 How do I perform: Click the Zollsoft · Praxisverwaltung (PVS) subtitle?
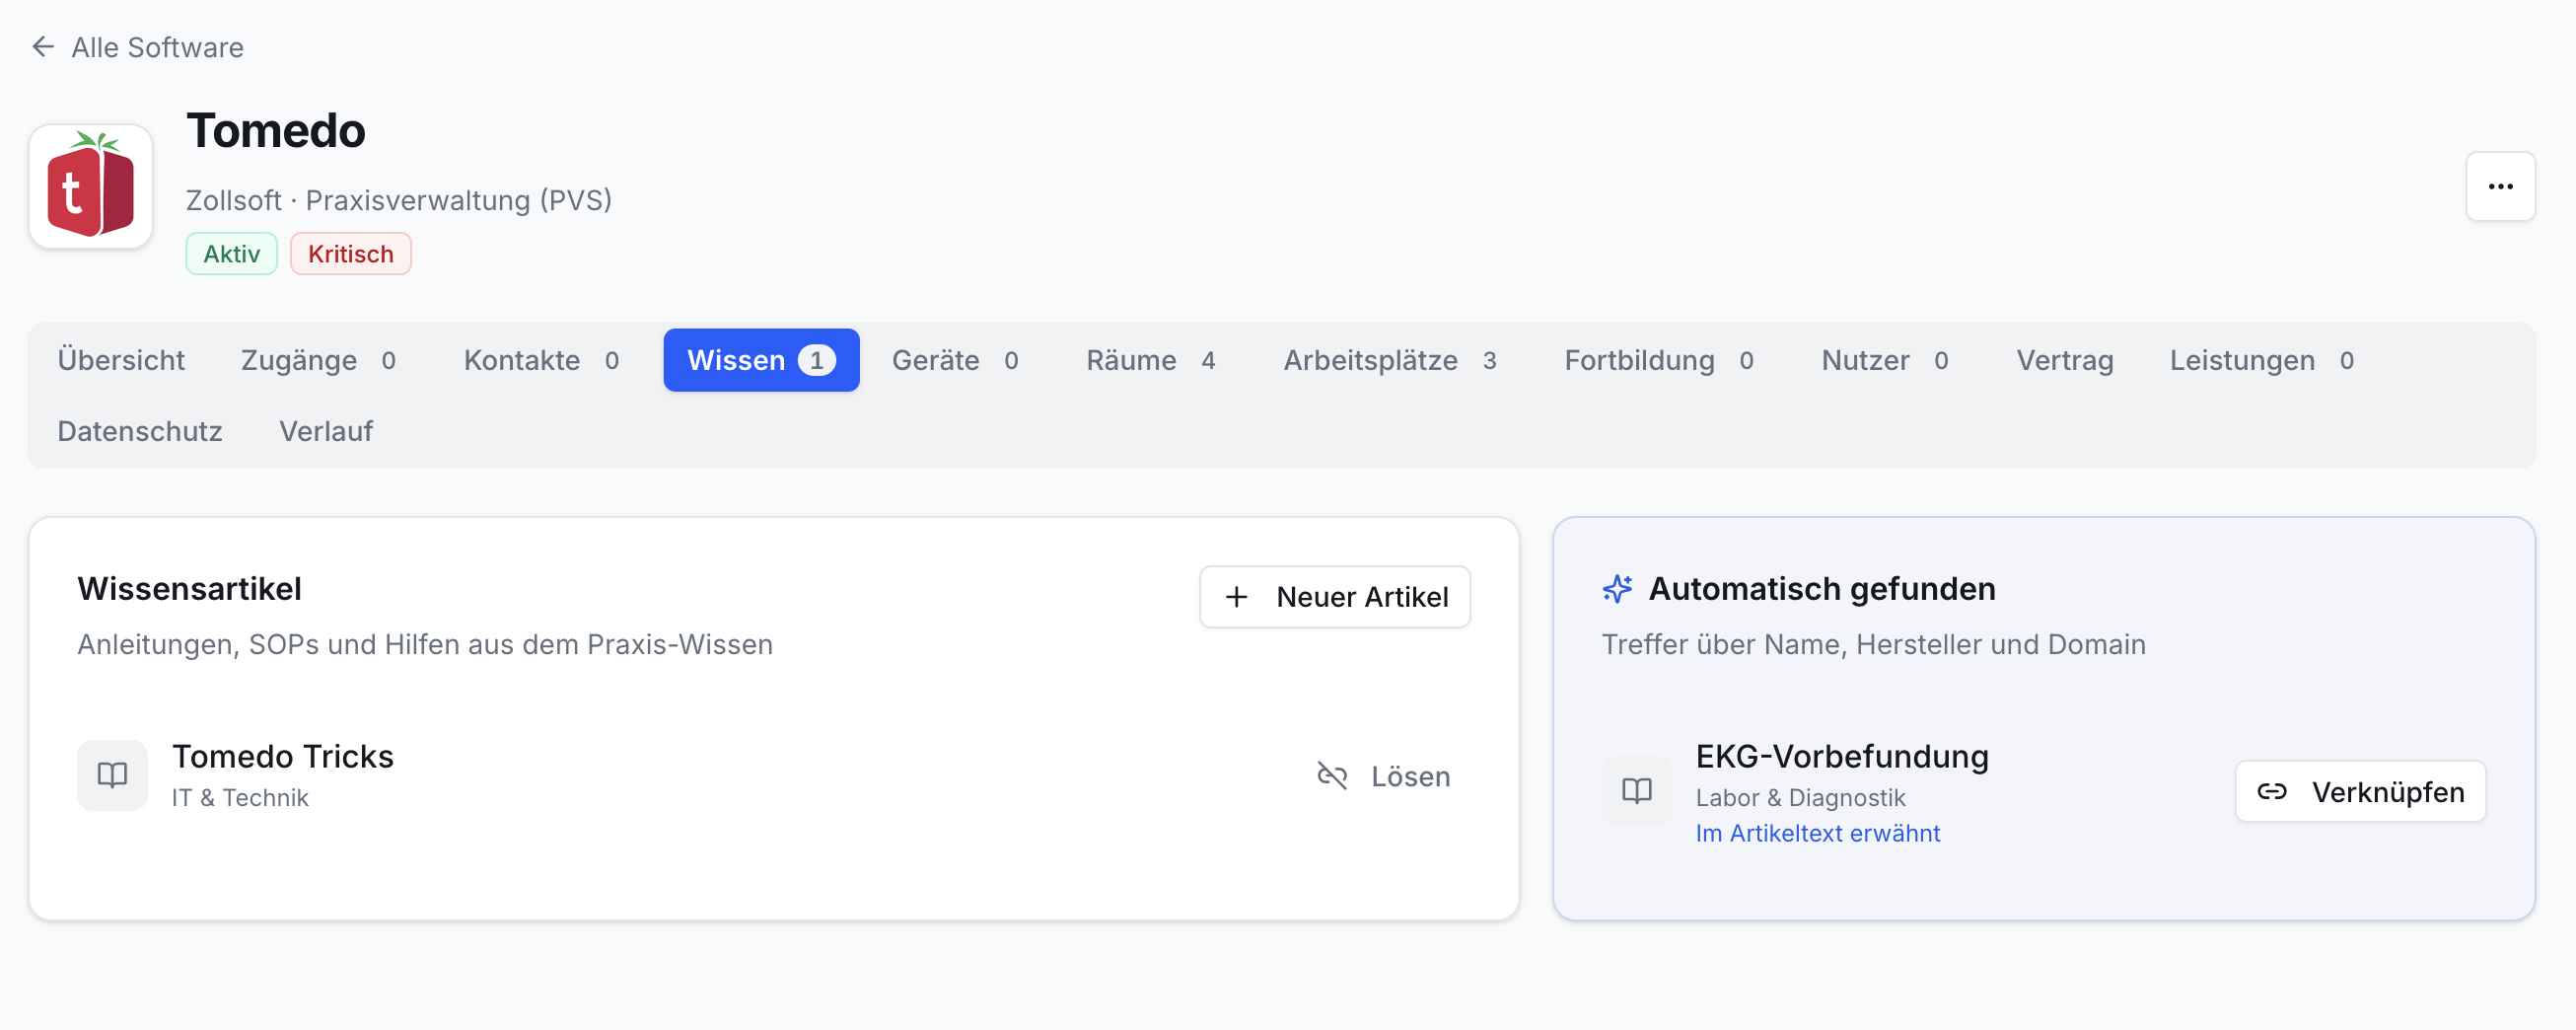399,200
